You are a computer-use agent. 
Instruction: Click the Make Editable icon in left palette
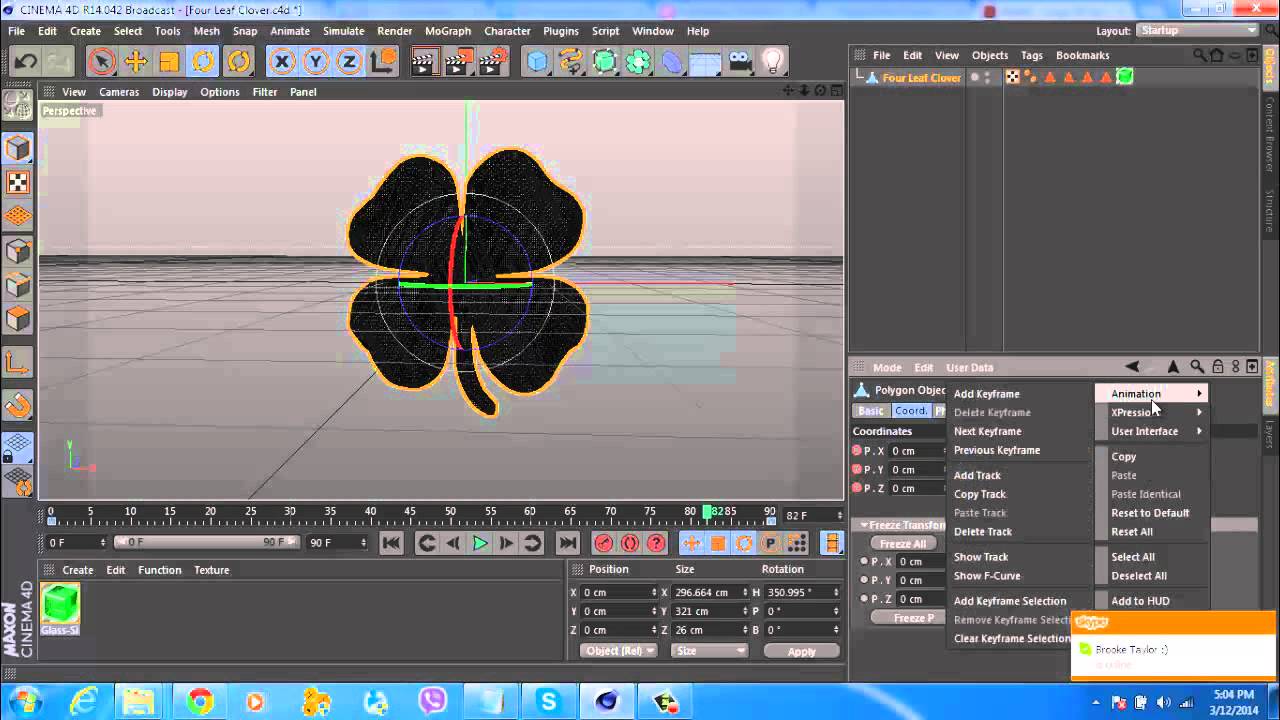tap(18, 103)
